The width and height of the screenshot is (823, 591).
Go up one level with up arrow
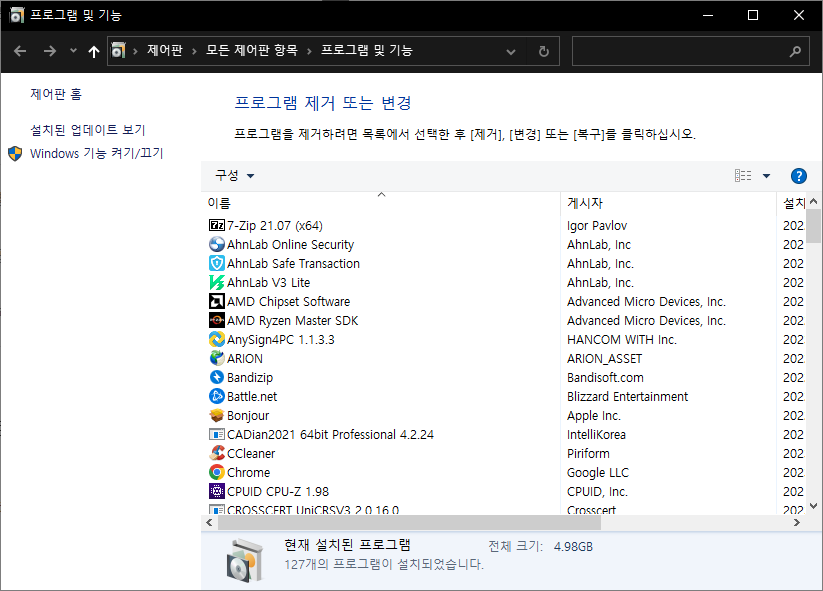coord(94,51)
